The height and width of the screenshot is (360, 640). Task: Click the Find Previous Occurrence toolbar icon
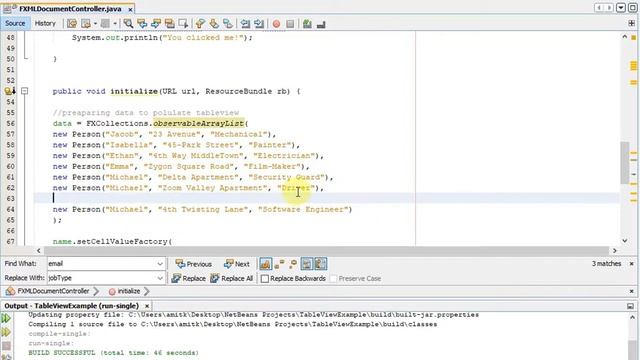pyautogui.click(x=142, y=24)
